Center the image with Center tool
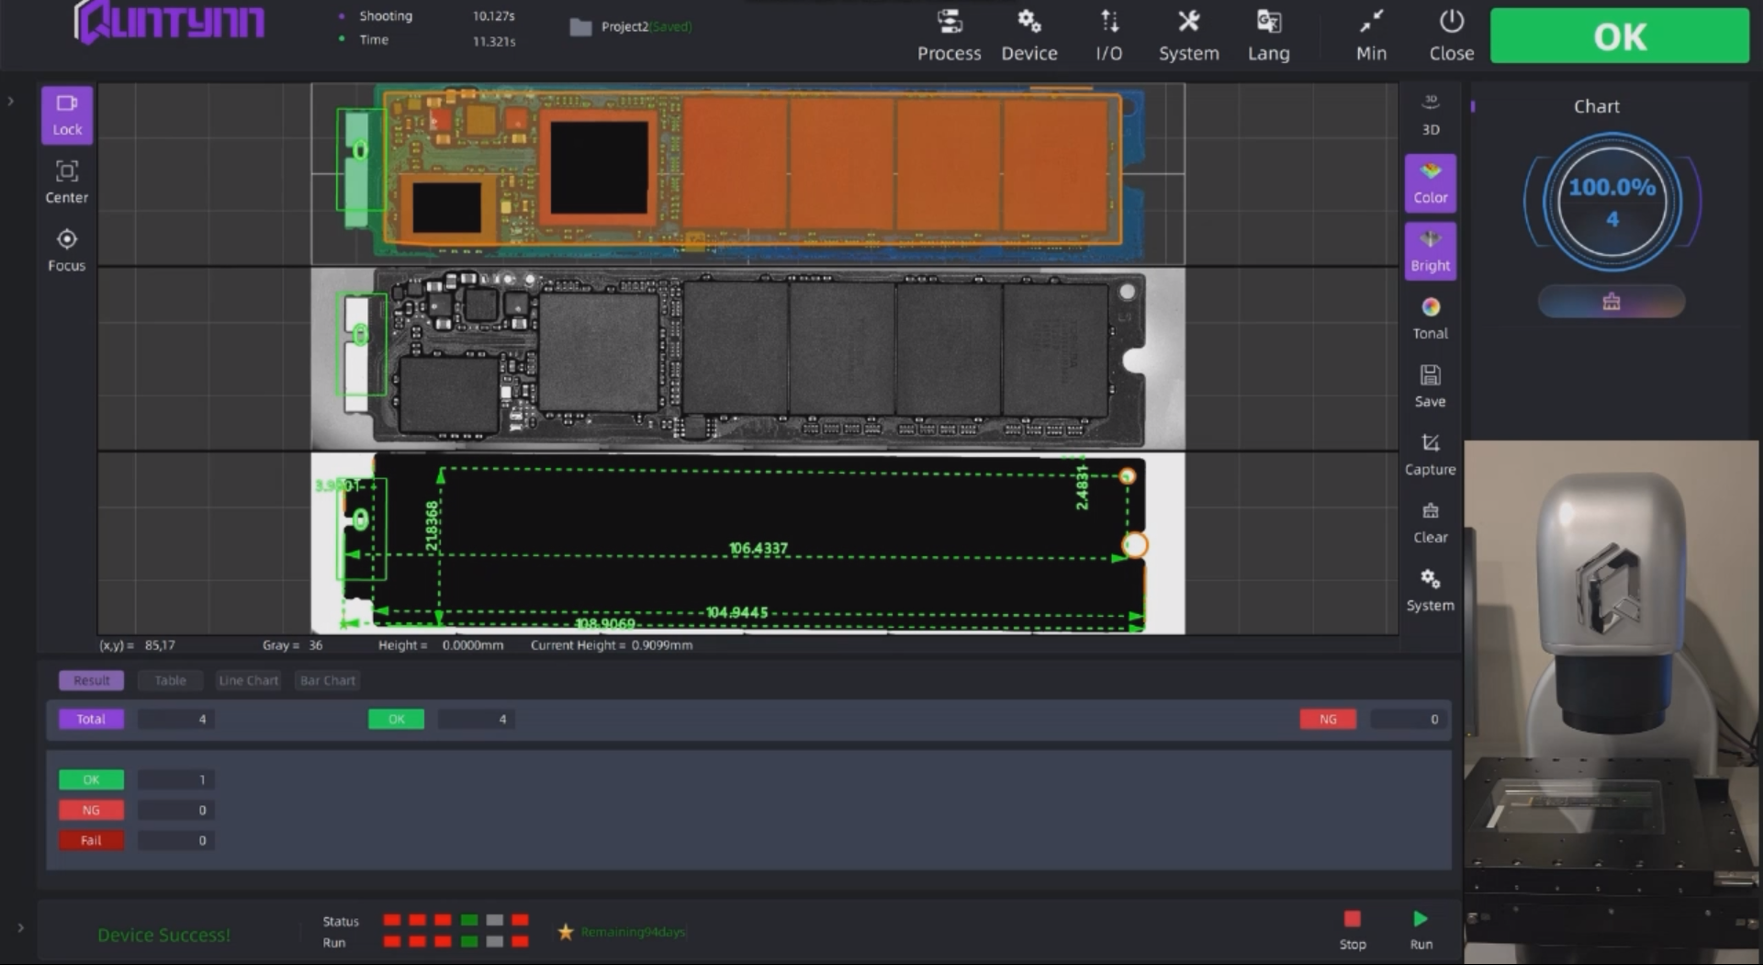The width and height of the screenshot is (1763, 965). (67, 182)
